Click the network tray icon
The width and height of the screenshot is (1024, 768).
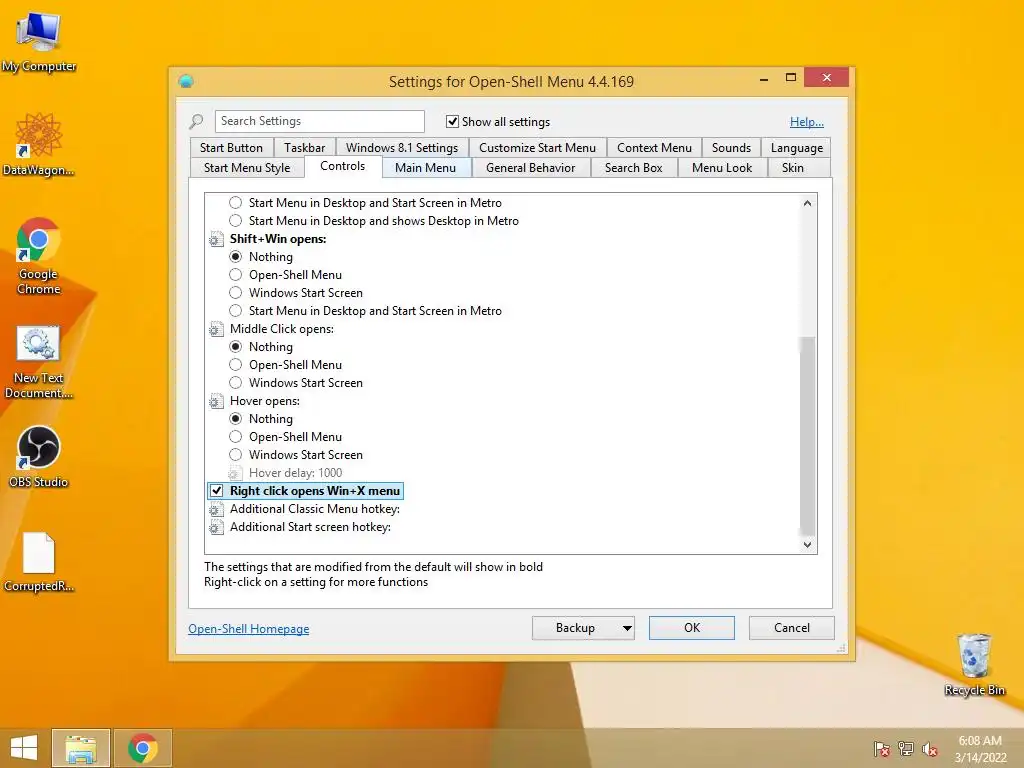point(906,749)
